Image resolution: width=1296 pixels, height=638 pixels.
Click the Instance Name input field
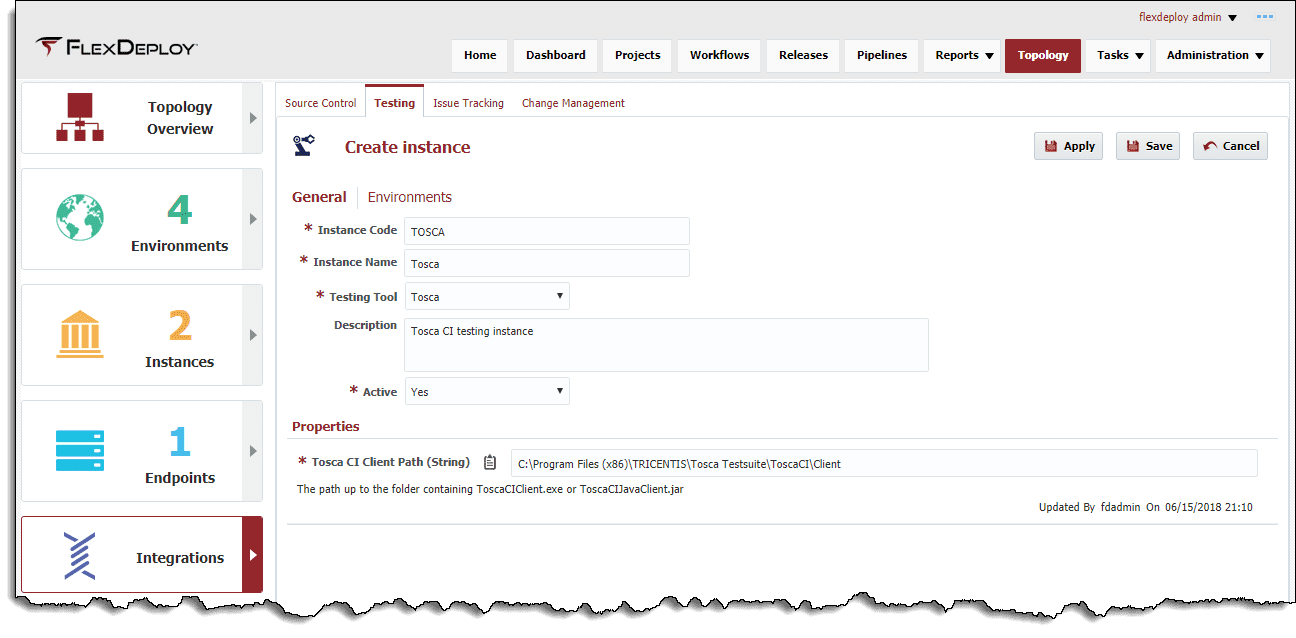[547, 263]
